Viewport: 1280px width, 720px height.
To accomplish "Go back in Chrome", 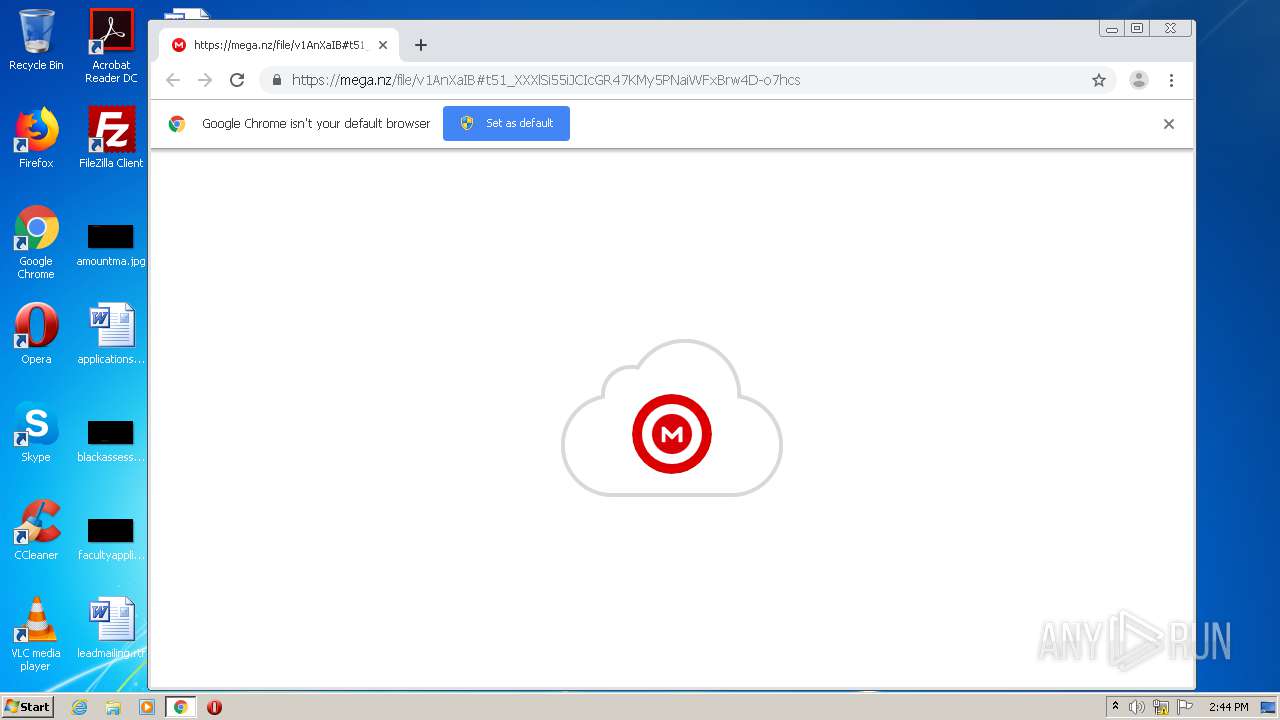I will pos(173,80).
